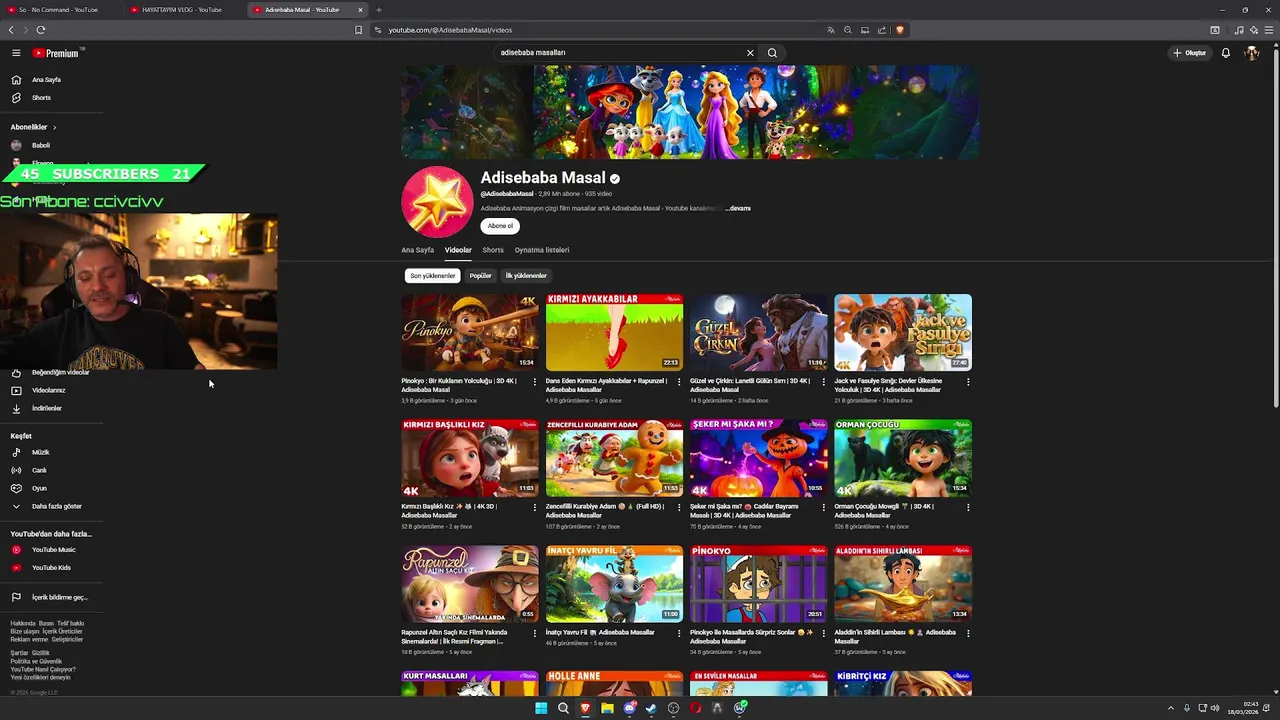Open Opera from taskbar
The width and height of the screenshot is (1280, 720).
(x=695, y=708)
